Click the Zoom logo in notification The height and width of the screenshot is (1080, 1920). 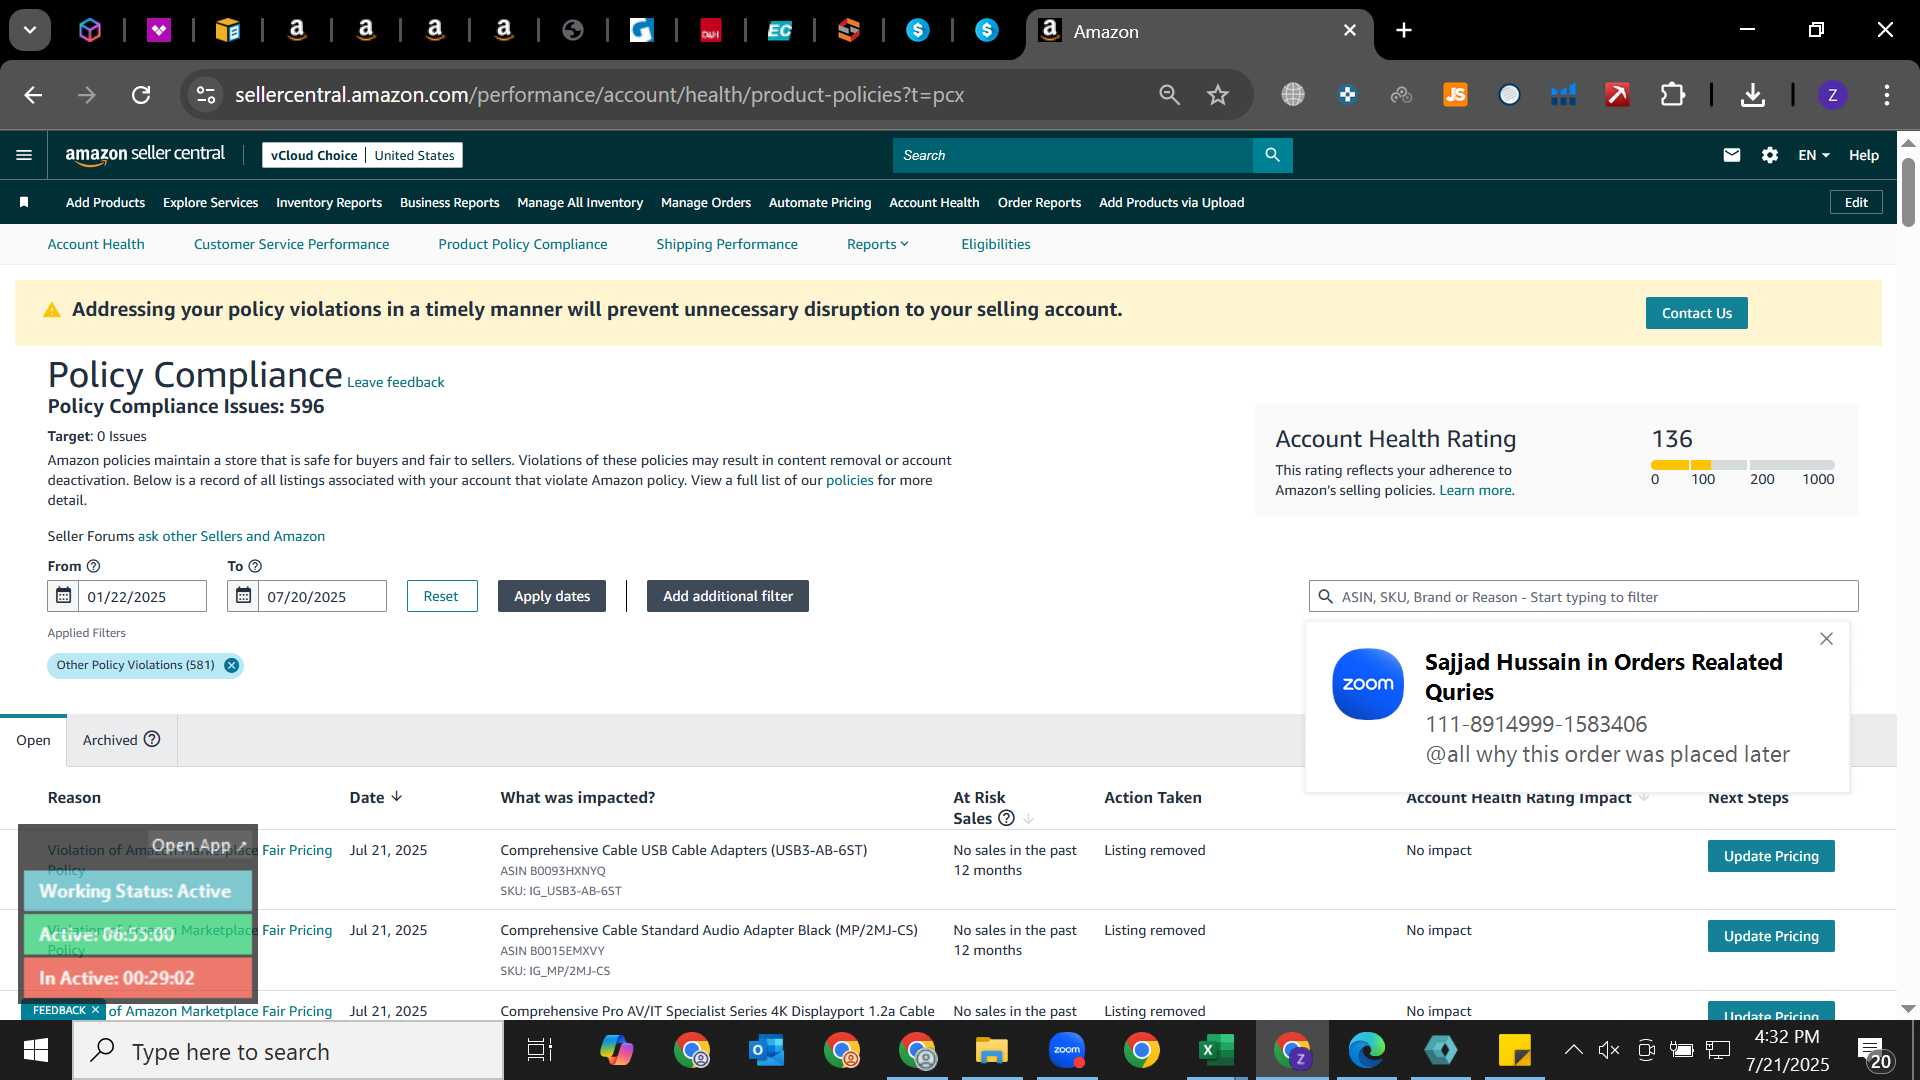pos(1368,684)
